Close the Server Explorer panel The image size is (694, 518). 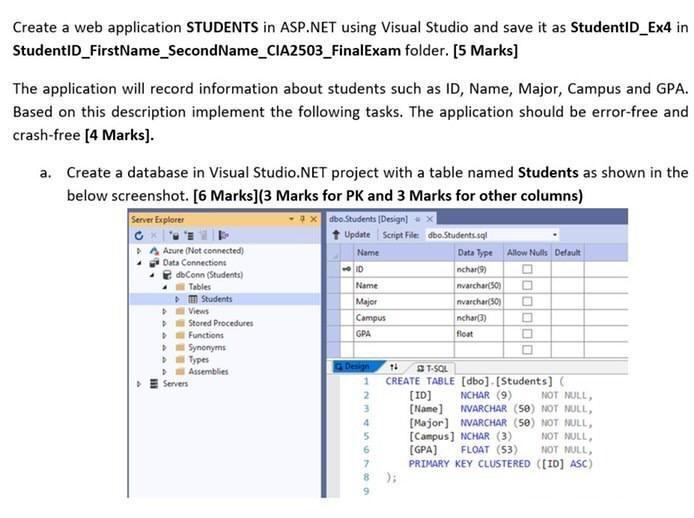314,219
